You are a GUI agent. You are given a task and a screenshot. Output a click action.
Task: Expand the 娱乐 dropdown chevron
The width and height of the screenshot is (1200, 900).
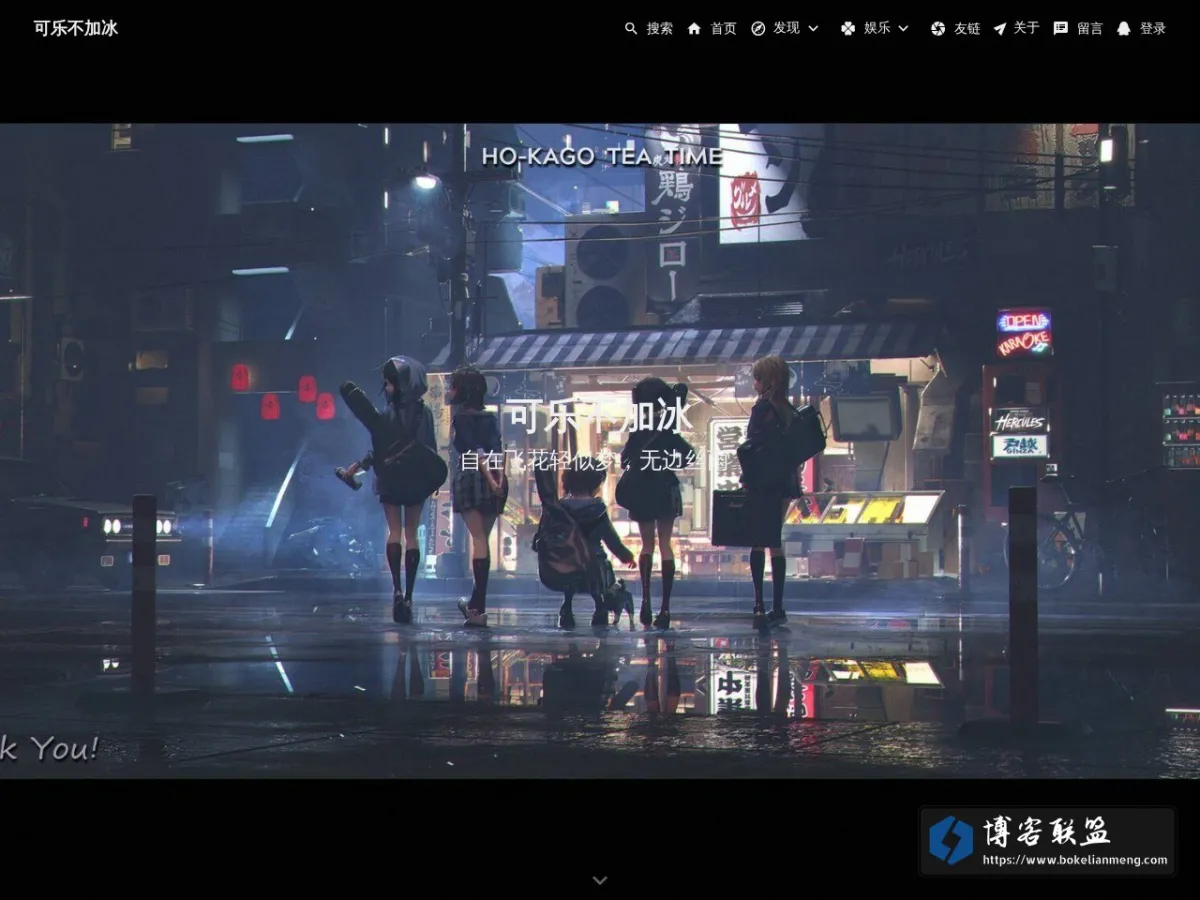click(903, 28)
